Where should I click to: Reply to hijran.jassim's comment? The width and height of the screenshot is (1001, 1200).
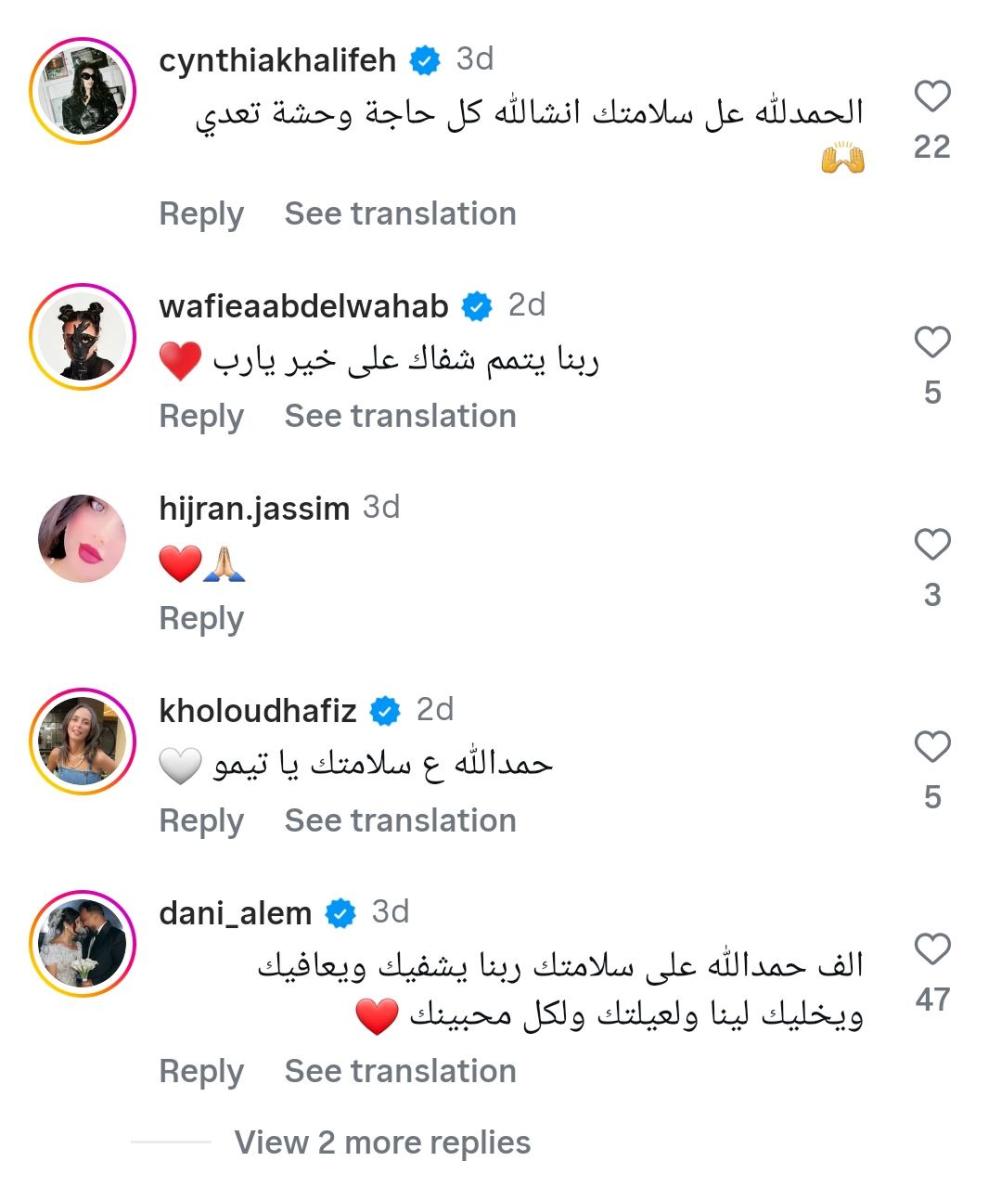pyautogui.click(x=201, y=619)
